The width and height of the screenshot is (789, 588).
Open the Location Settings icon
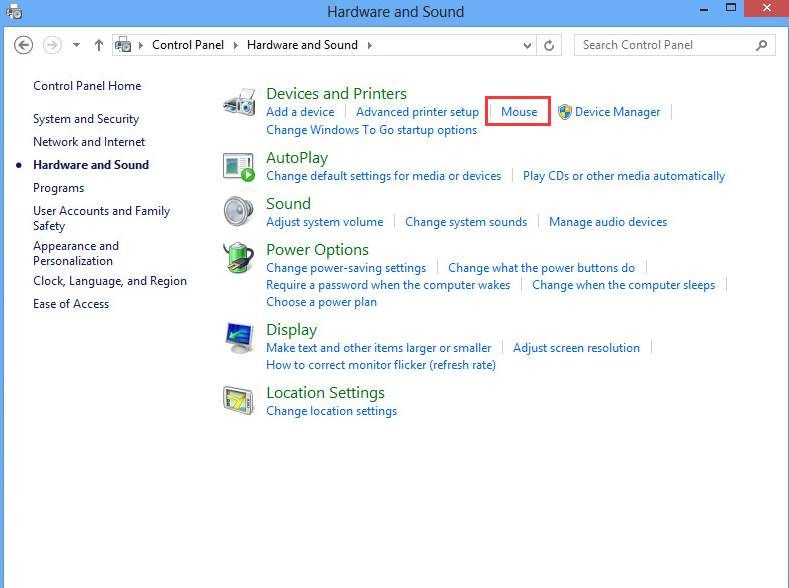(239, 400)
